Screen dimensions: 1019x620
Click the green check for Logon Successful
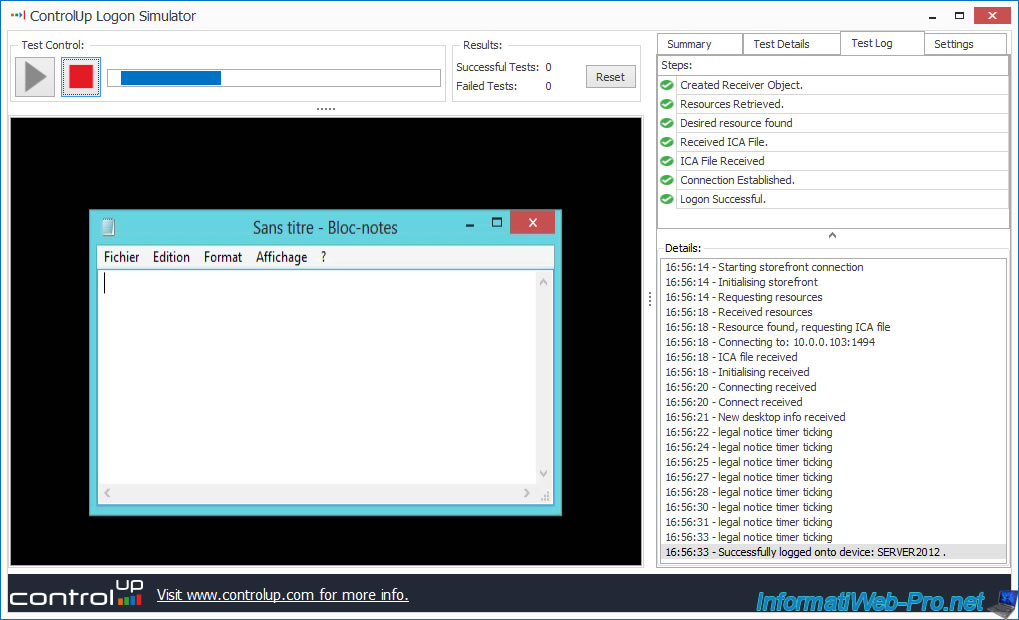point(667,199)
